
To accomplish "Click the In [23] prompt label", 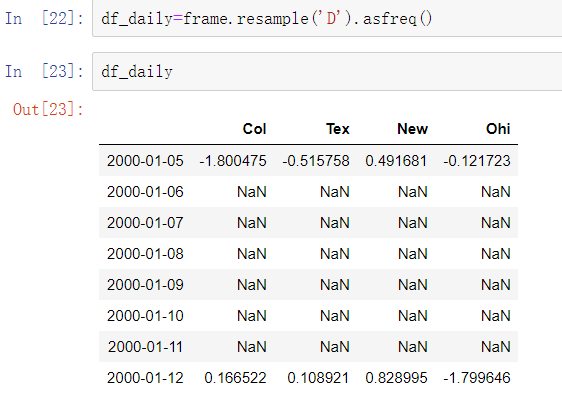I will 44,71.
